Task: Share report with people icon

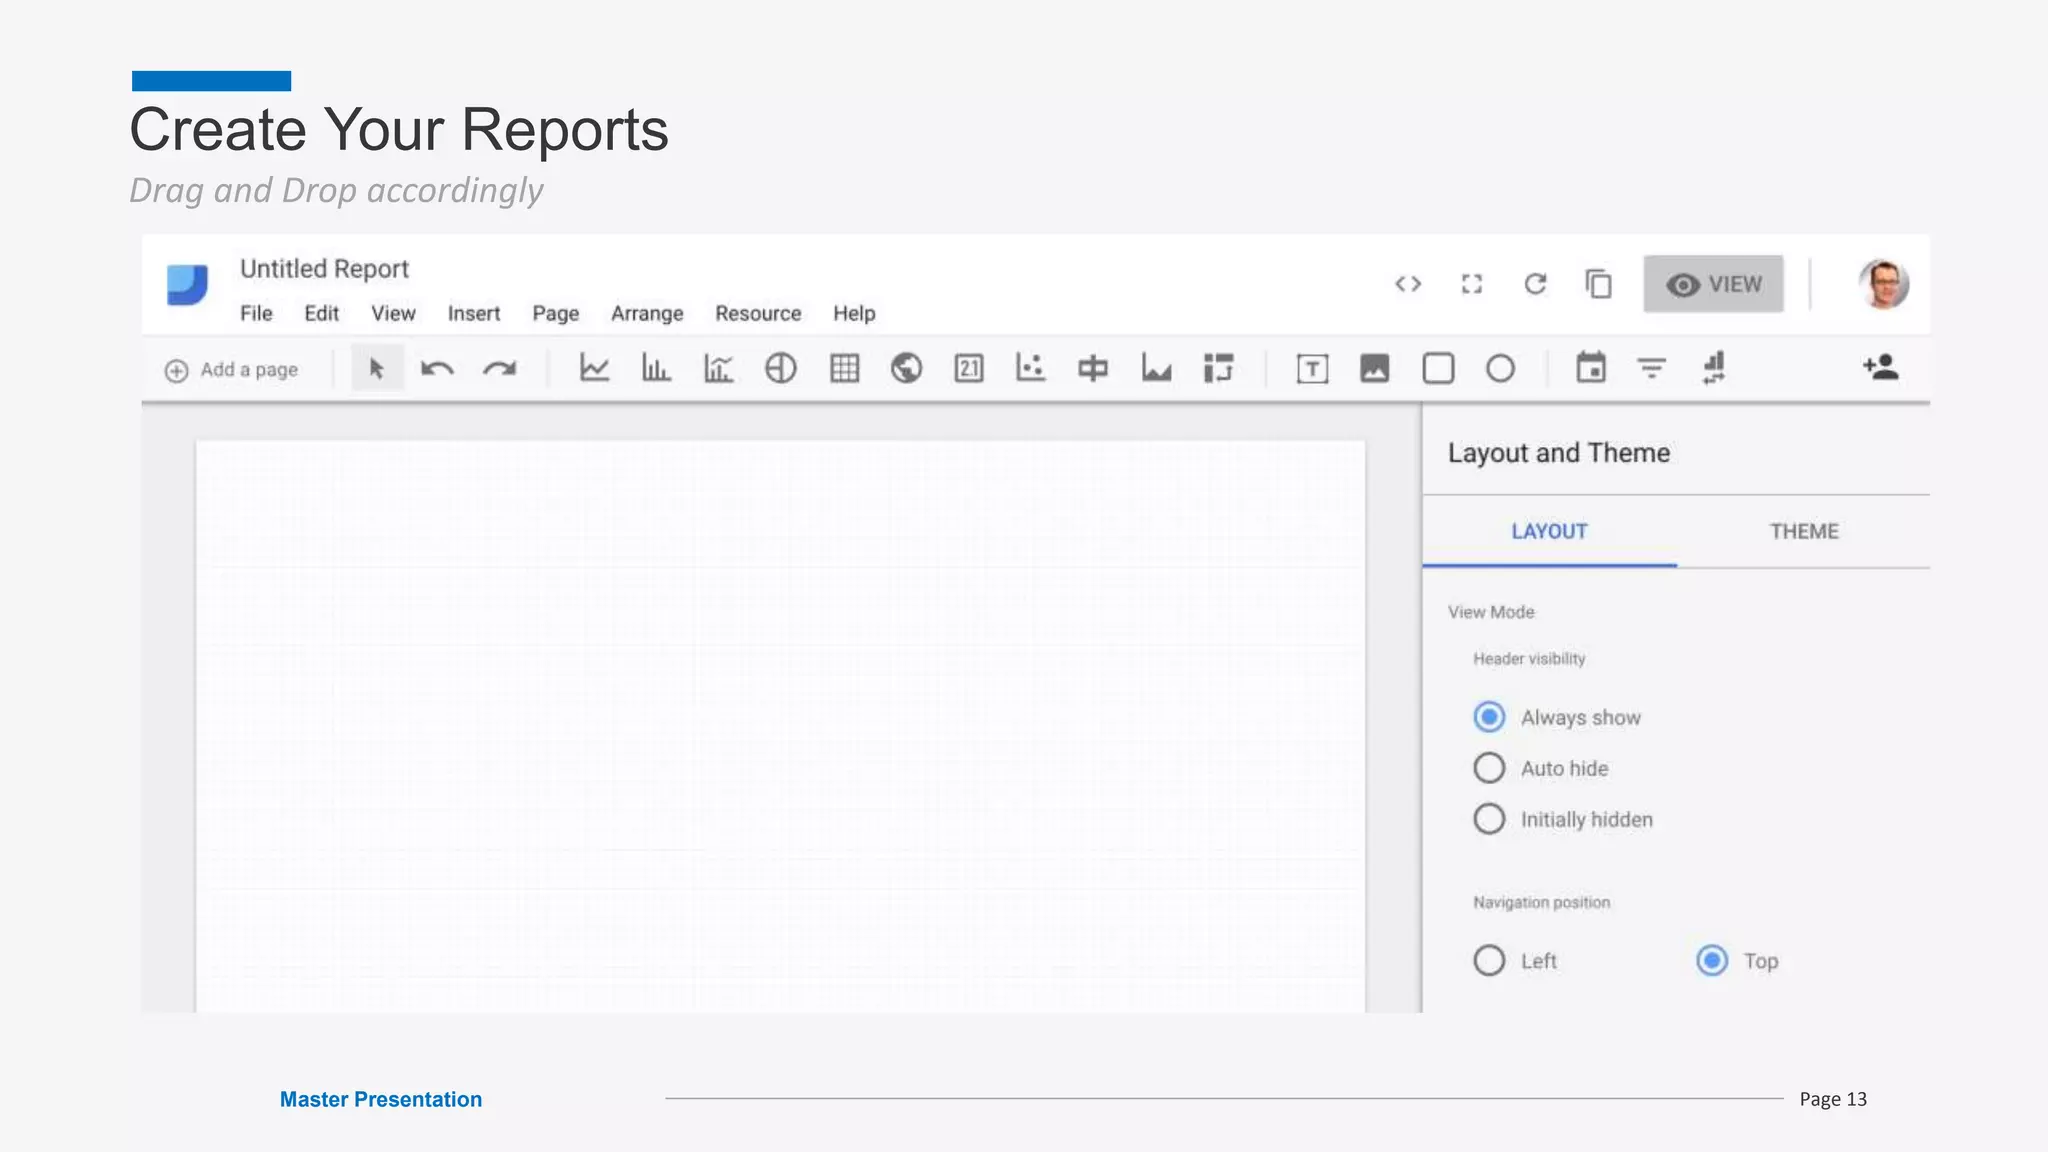Action: [x=1881, y=366]
